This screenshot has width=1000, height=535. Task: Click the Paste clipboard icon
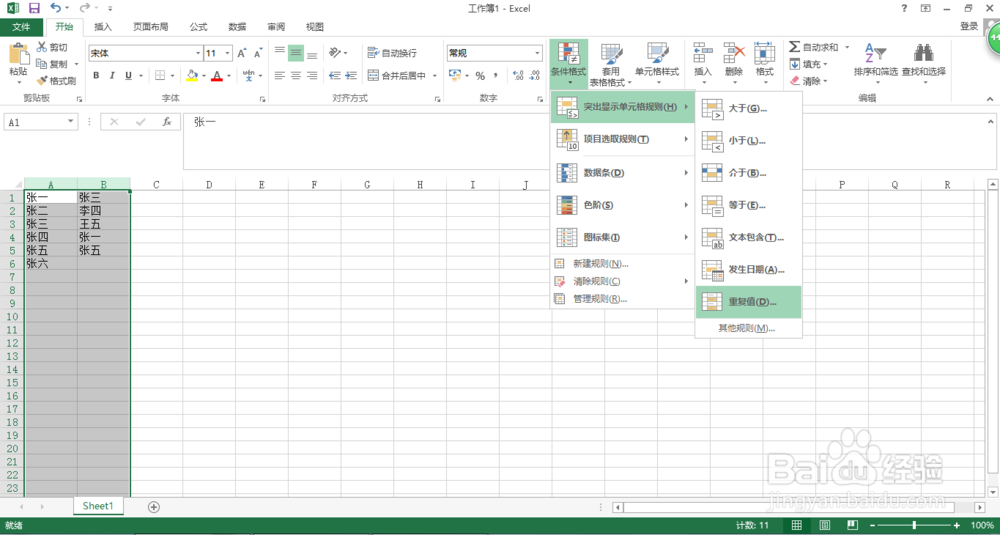(18, 54)
